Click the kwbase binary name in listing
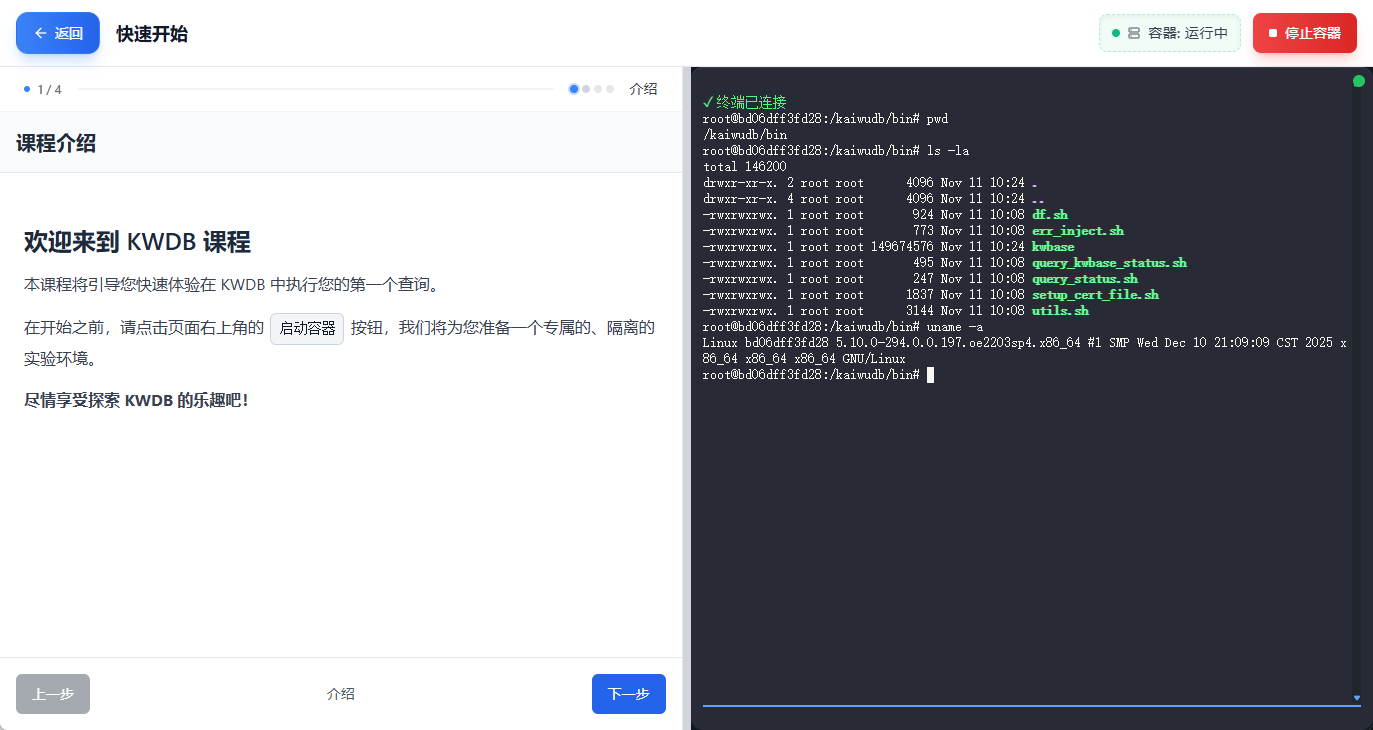Screen dimensions: 1373x730 1053,247
